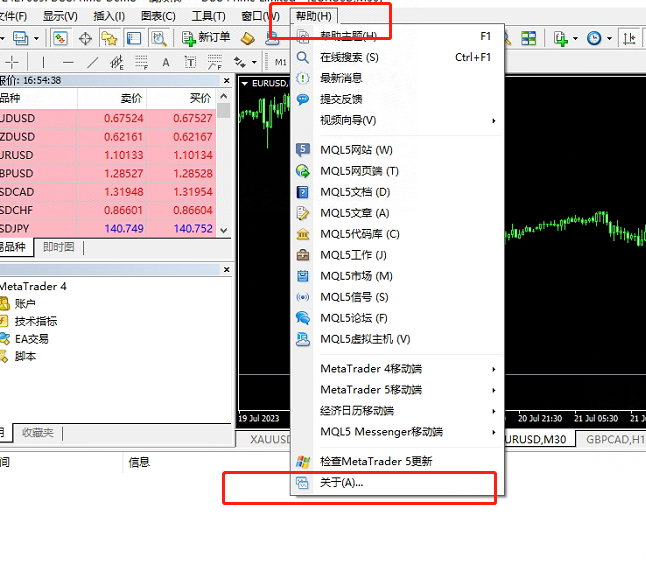The height and width of the screenshot is (568, 646).
Task: Toggle the Navigator star-folder icon
Action: coord(110,38)
